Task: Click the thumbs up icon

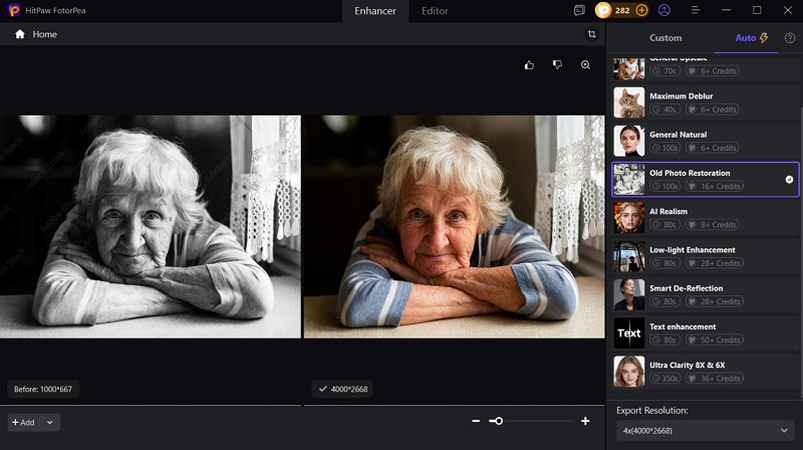Action: coord(529,65)
